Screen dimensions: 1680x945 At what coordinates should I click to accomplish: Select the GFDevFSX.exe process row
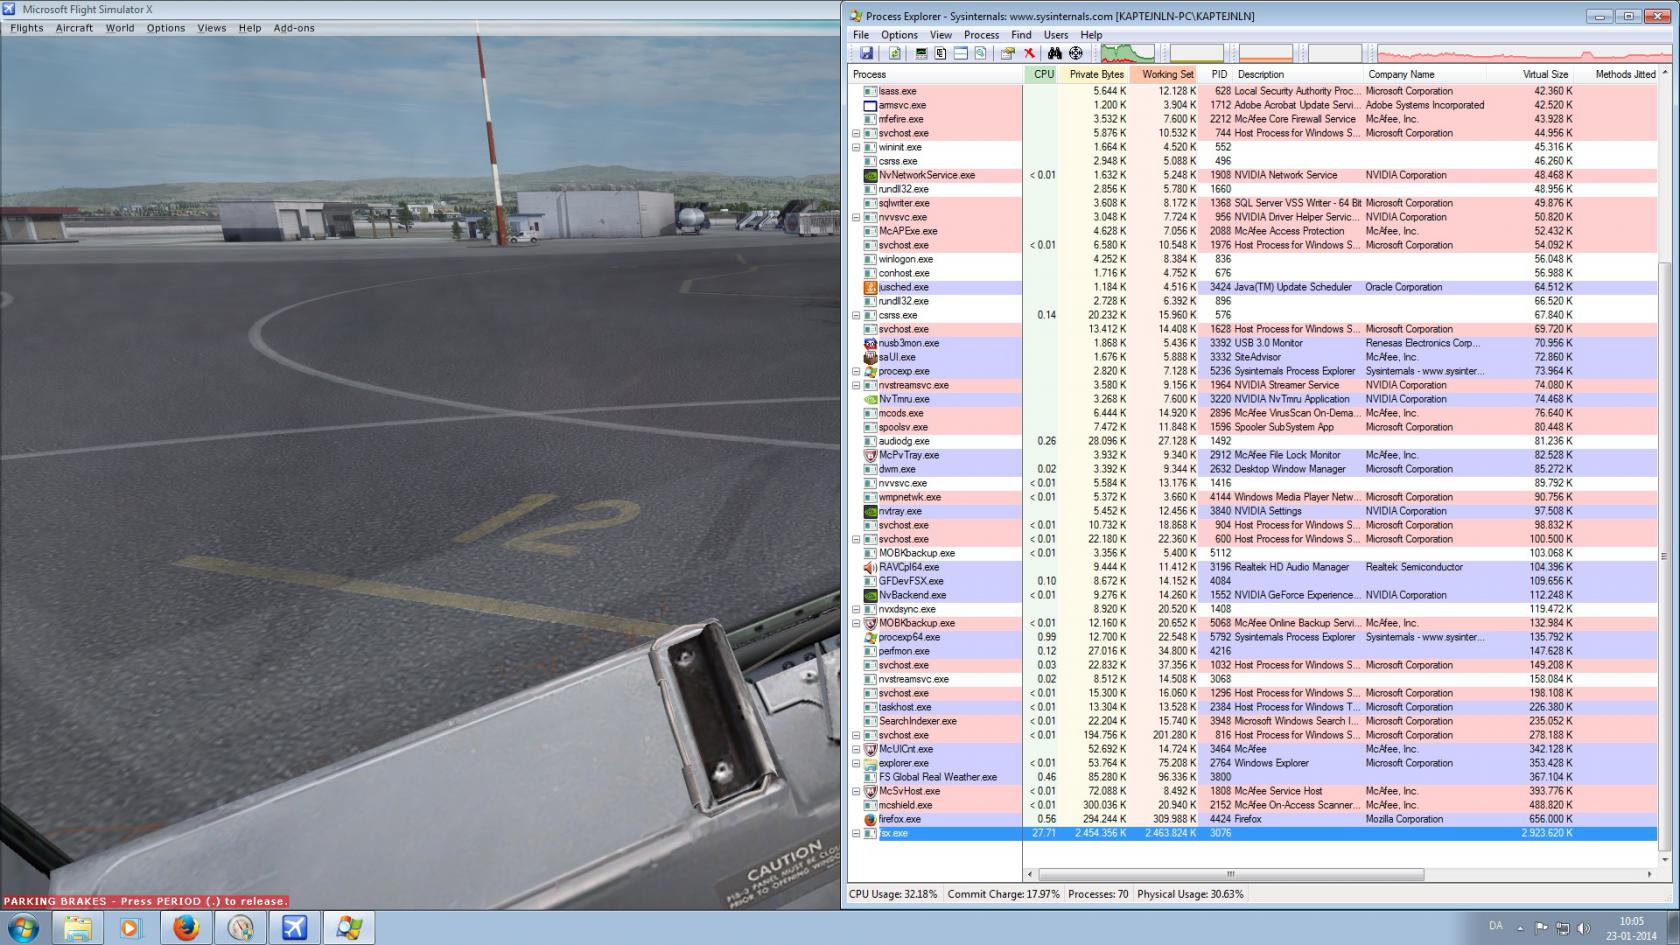(1253, 581)
